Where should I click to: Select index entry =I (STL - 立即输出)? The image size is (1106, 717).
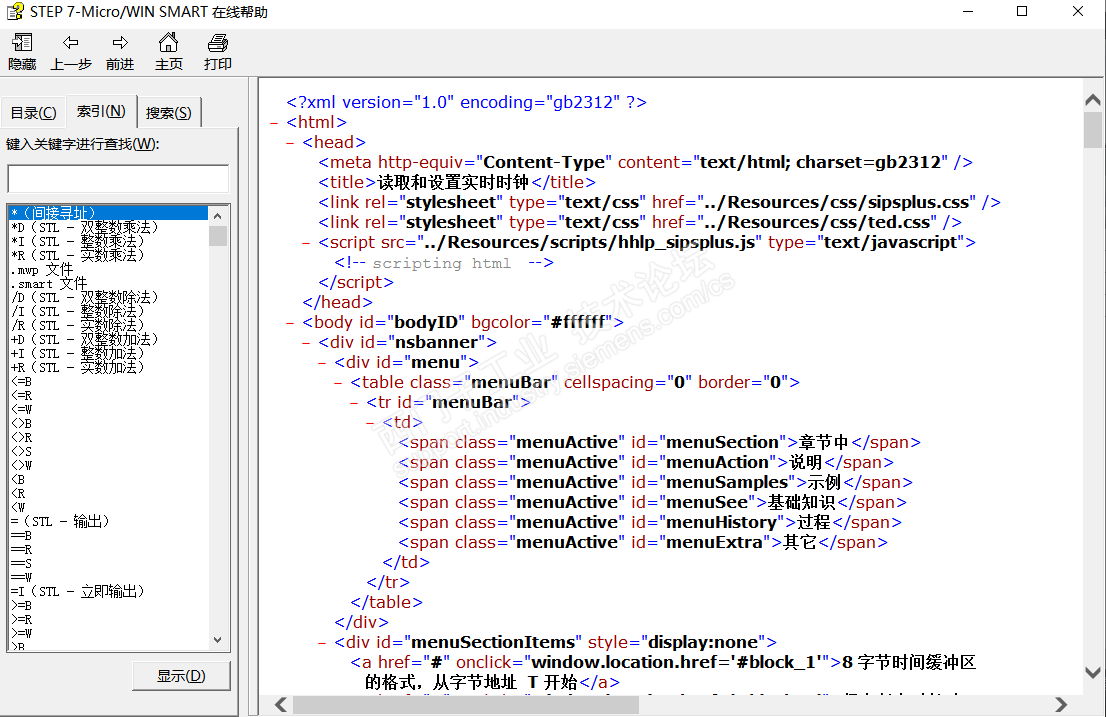coord(78,591)
